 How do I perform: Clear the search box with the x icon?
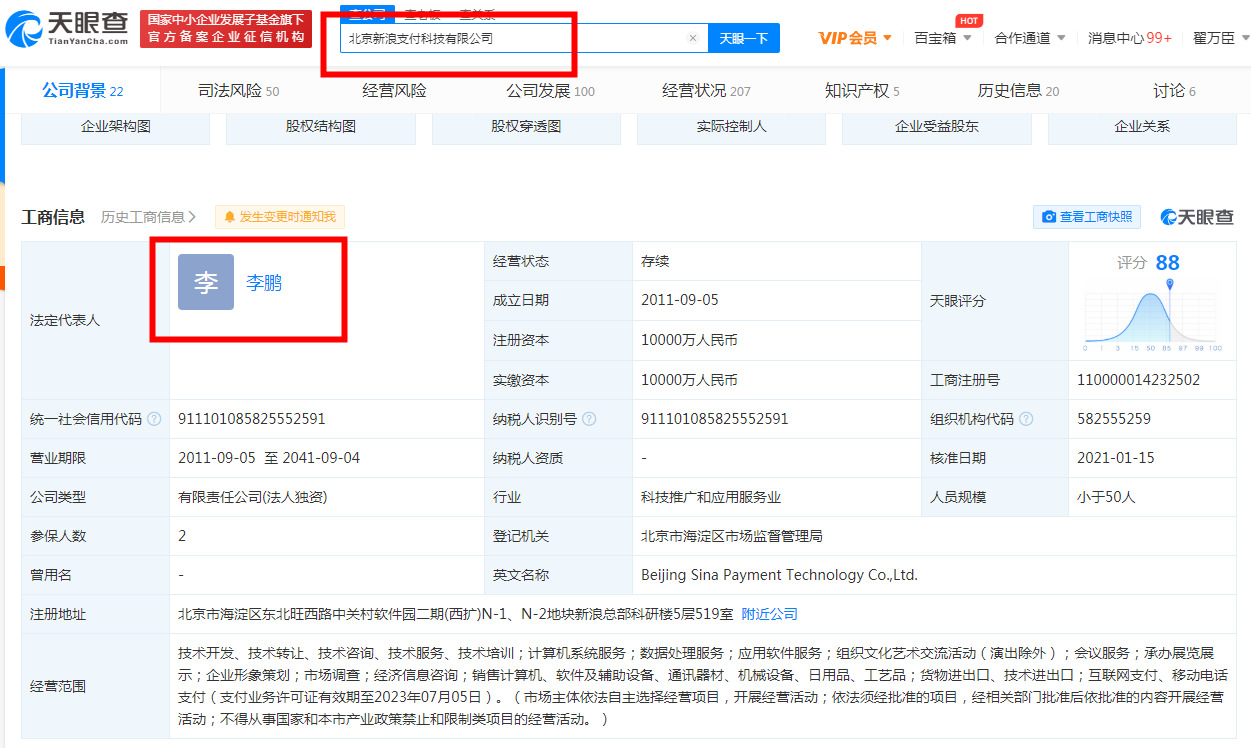coord(693,38)
